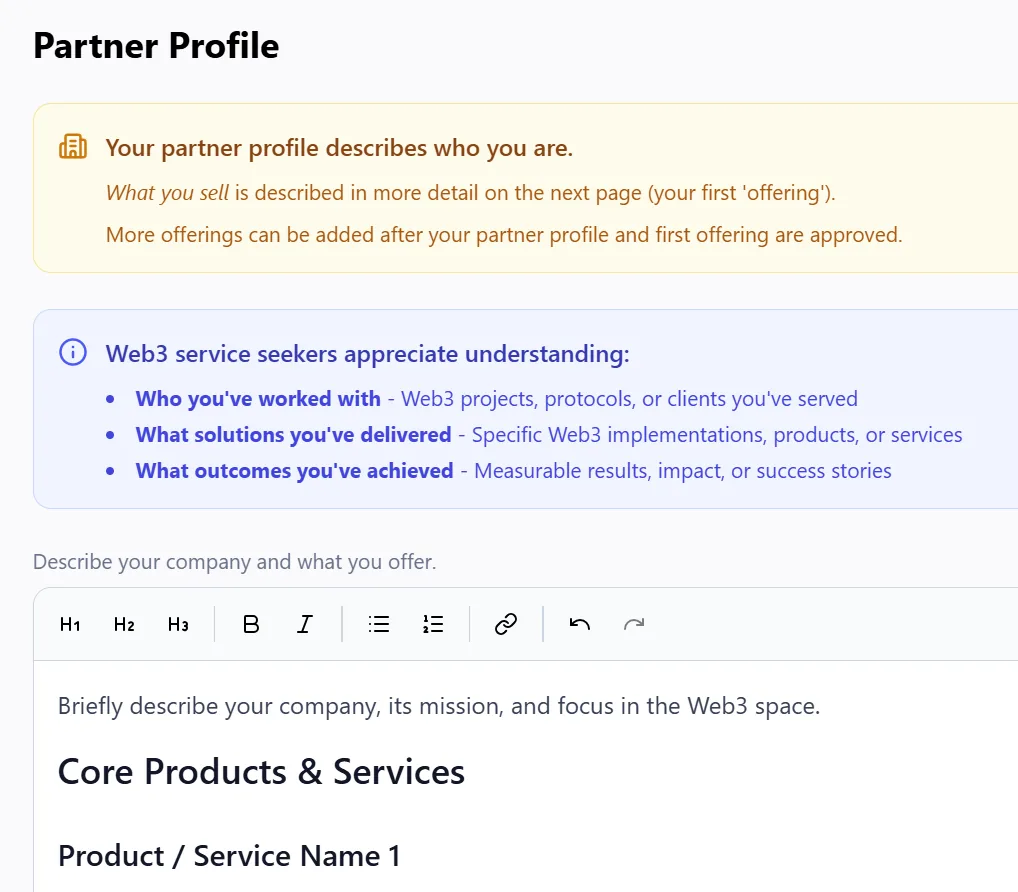Undo the last editor change
This screenshot has width=1018, height=892.
[x=579, y=625]
